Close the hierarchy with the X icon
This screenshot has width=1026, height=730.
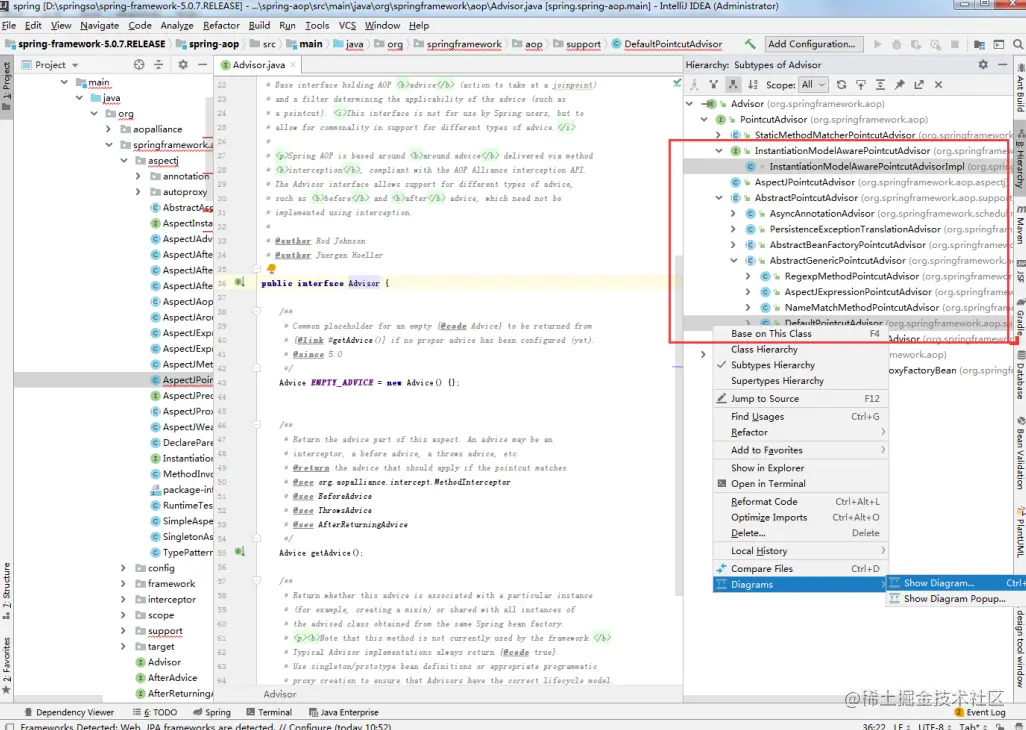pyautogui.click(x=938, y=84)
